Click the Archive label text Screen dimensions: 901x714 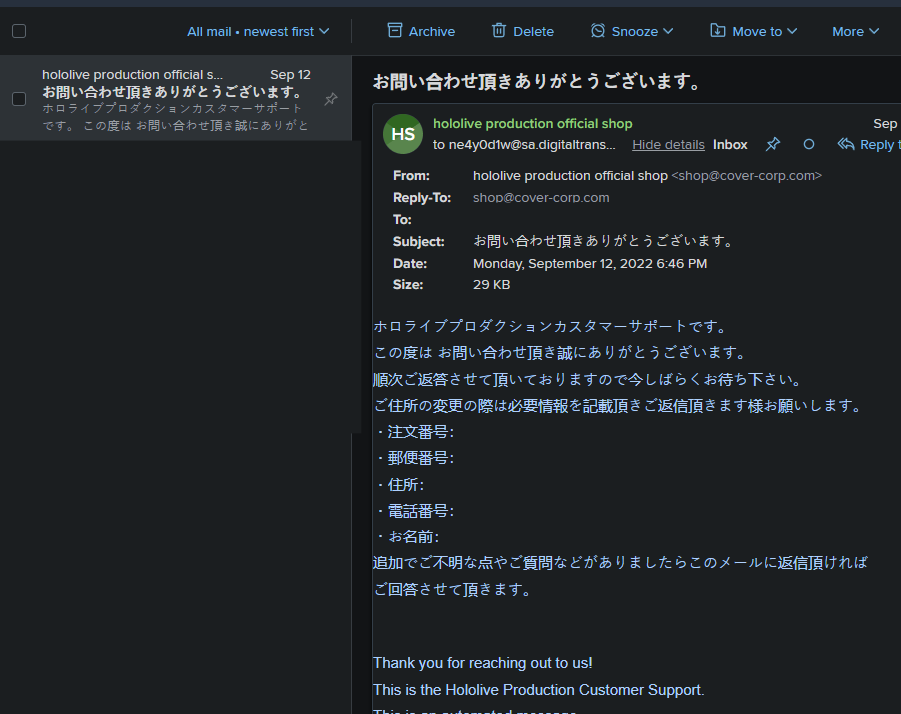[x=432, y=32]
